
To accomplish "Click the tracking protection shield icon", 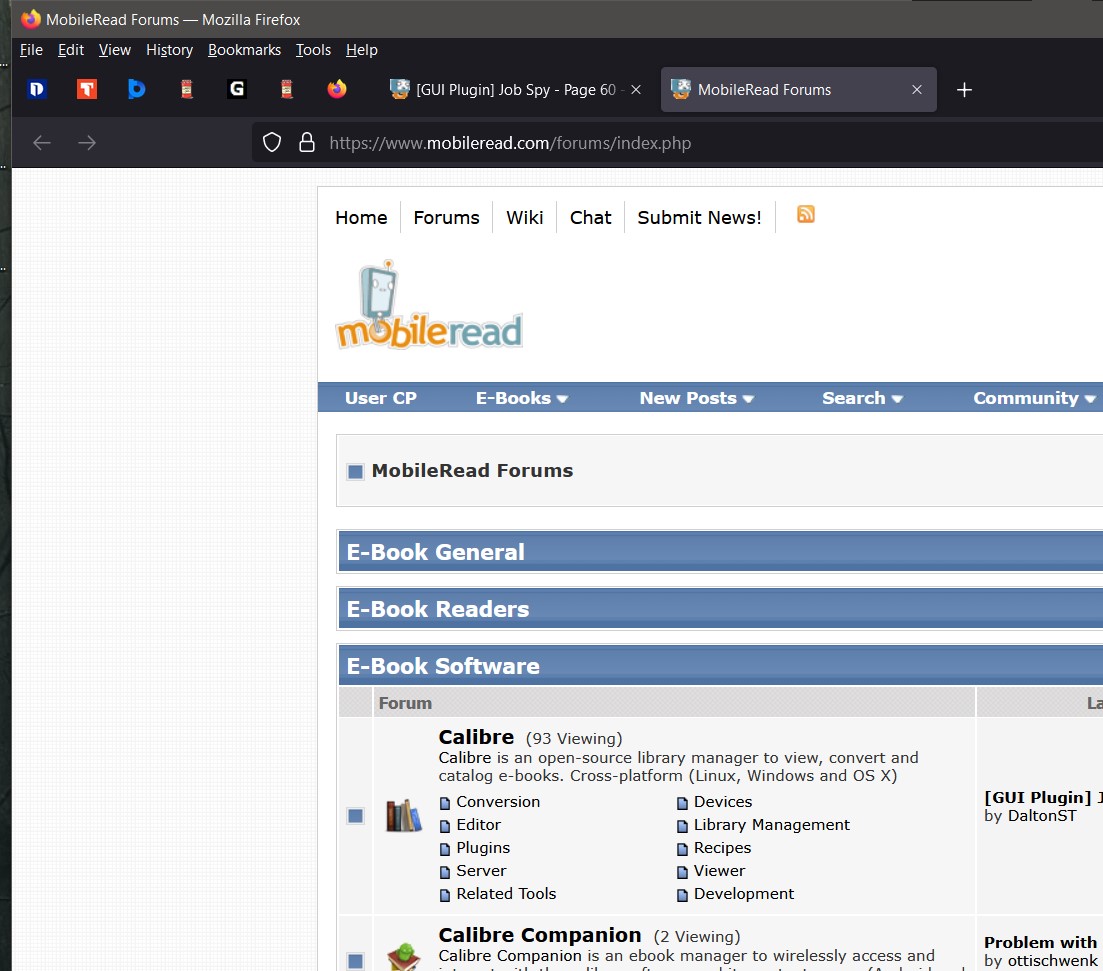I will coord(272,143).
